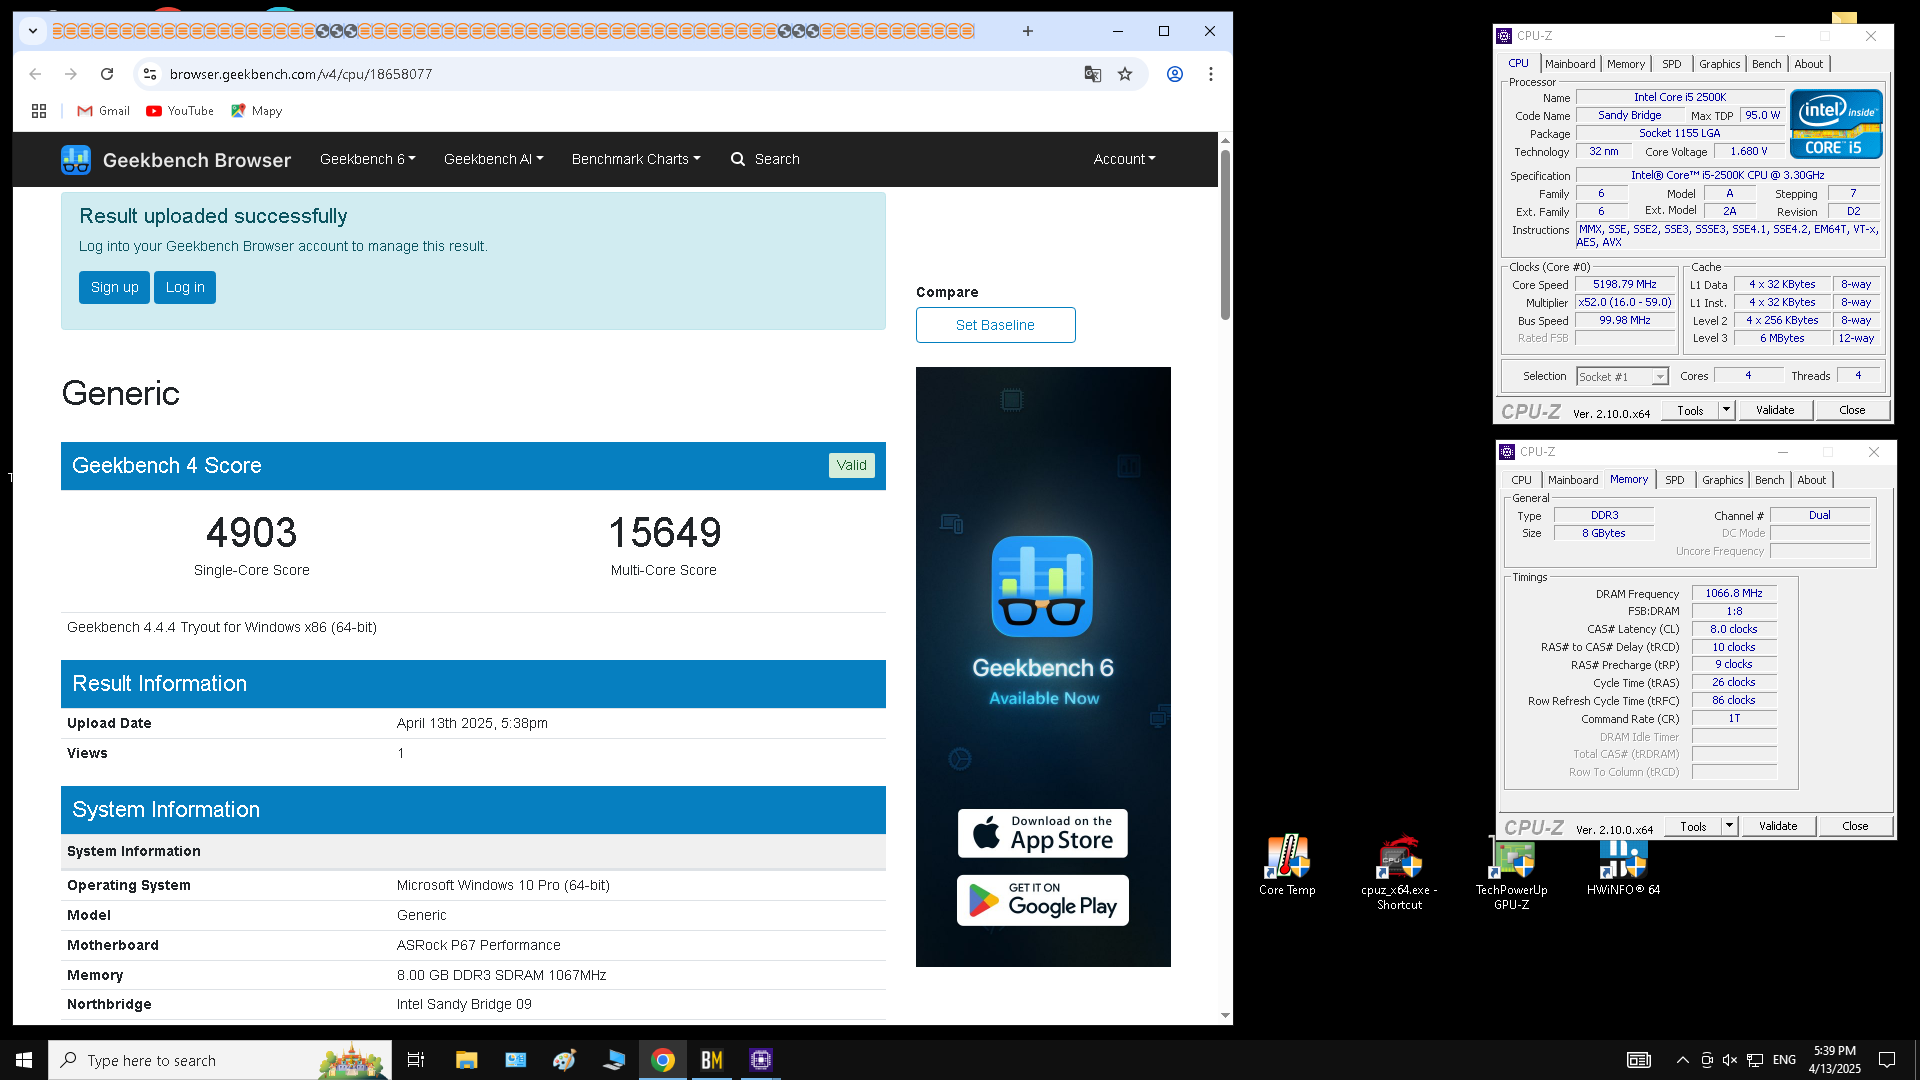Viewport: 1920px width, 1080px height.
Task: Open the cpuz_x64.exe desktop shortcut
Action: coord(1399,872)
